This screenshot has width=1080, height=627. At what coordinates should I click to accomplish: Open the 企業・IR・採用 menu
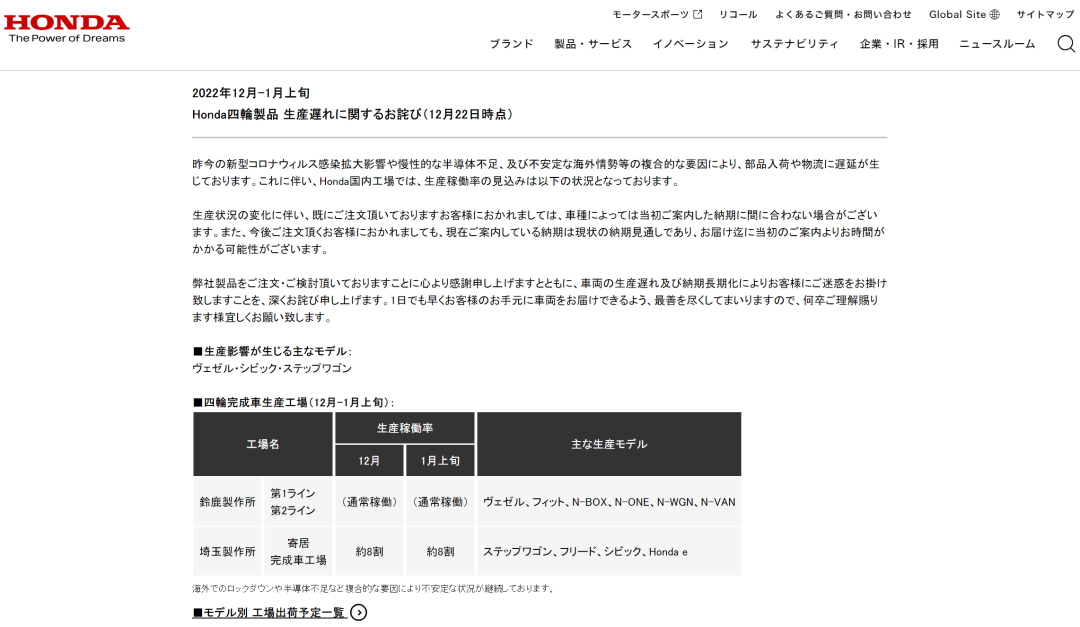899,44
